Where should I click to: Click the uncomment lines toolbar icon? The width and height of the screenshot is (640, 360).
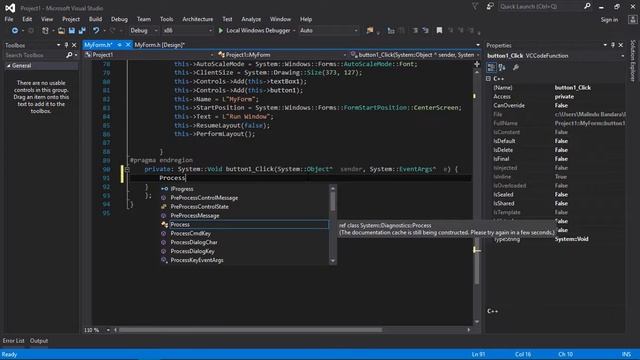click(x=426, y=31)
